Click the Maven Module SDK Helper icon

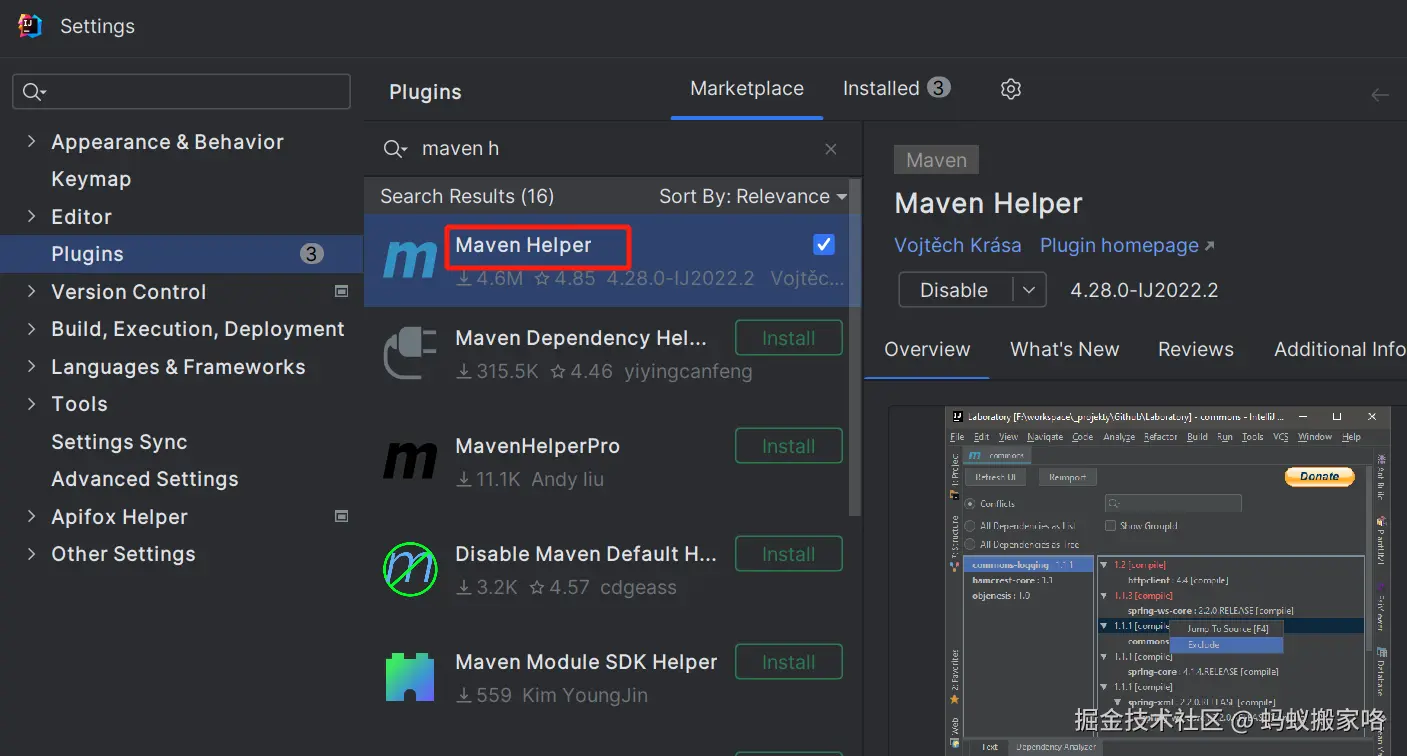click(410, 677)
